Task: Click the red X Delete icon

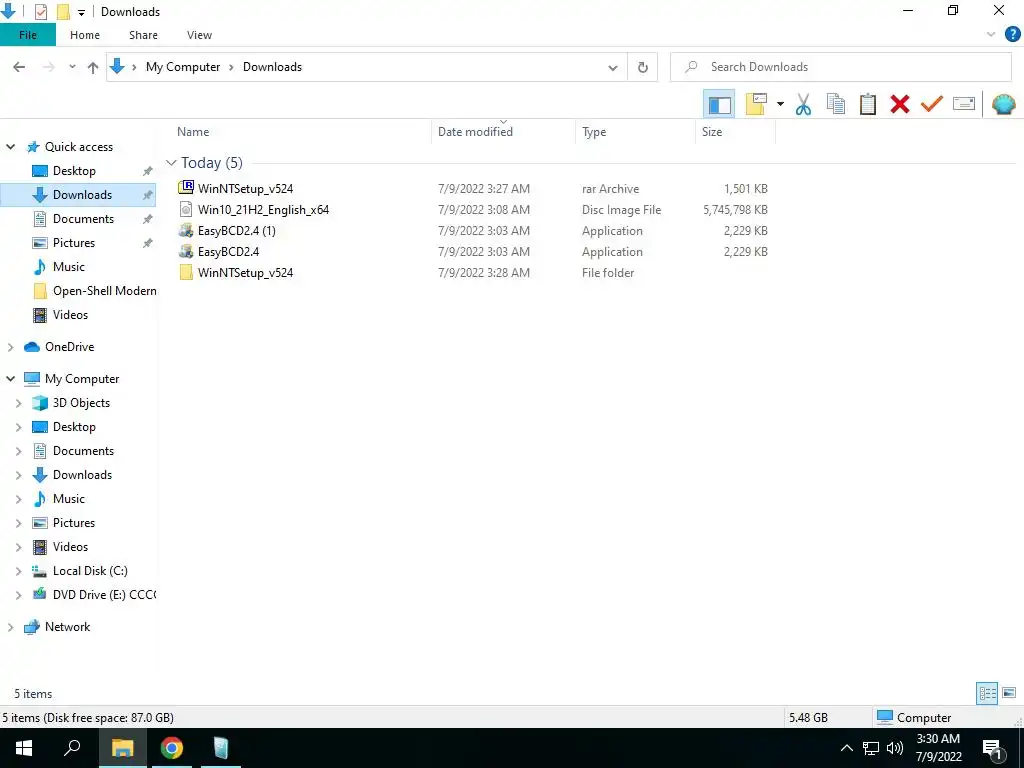Action: click(x=899, y=104)
